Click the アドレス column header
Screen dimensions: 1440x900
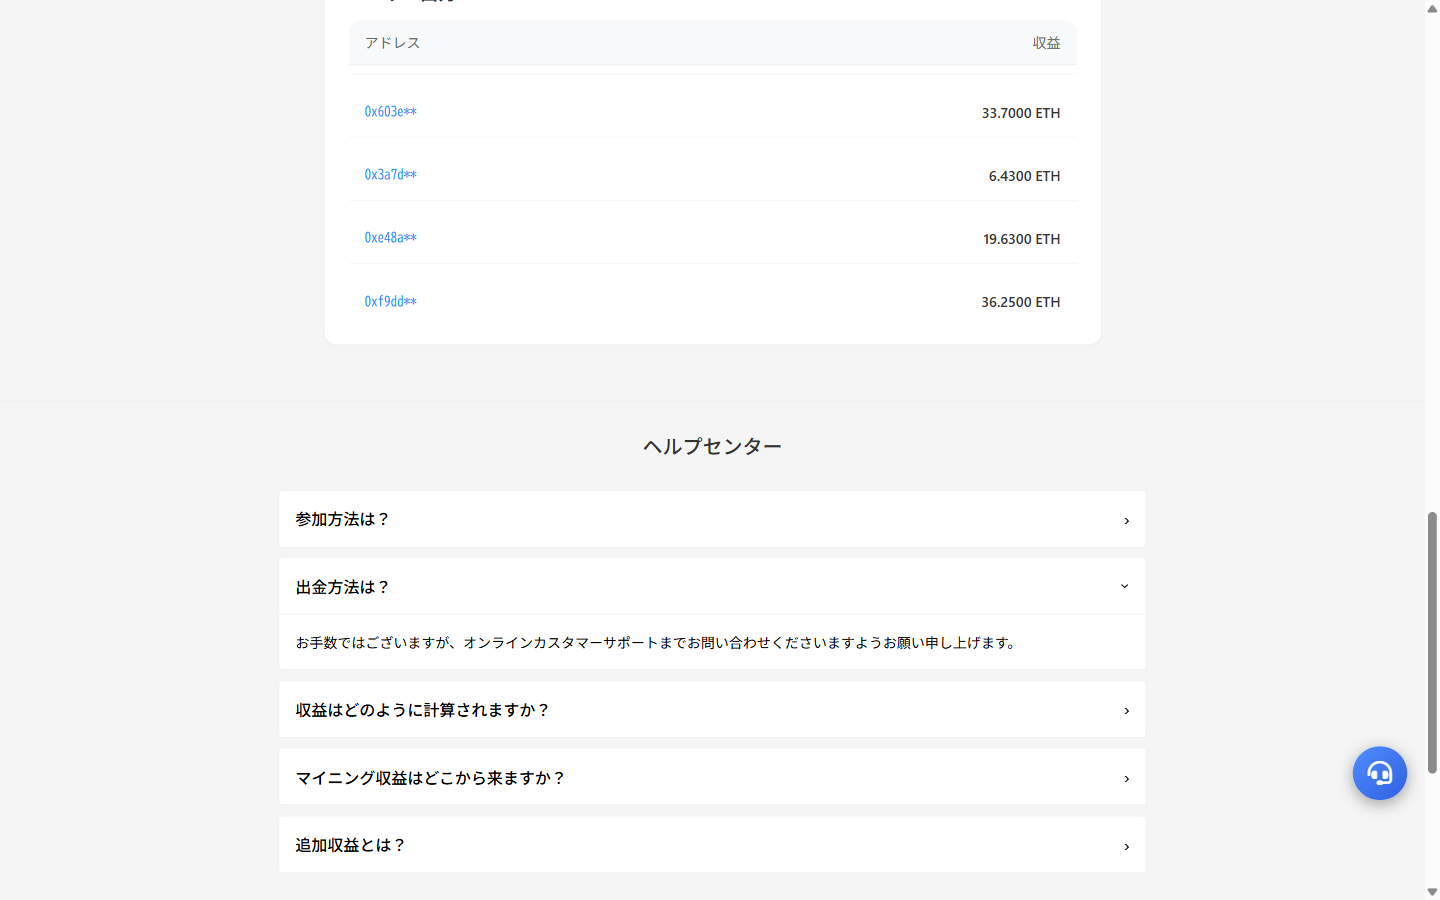click(x=392, y=43)
